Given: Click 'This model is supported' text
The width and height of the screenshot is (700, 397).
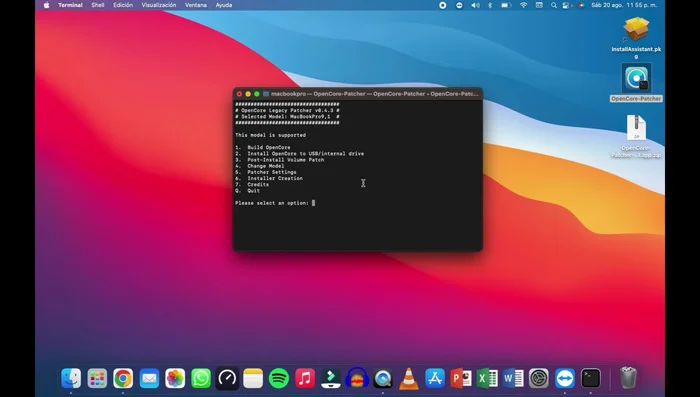Looking at the screenshot, I should point(271,135).
